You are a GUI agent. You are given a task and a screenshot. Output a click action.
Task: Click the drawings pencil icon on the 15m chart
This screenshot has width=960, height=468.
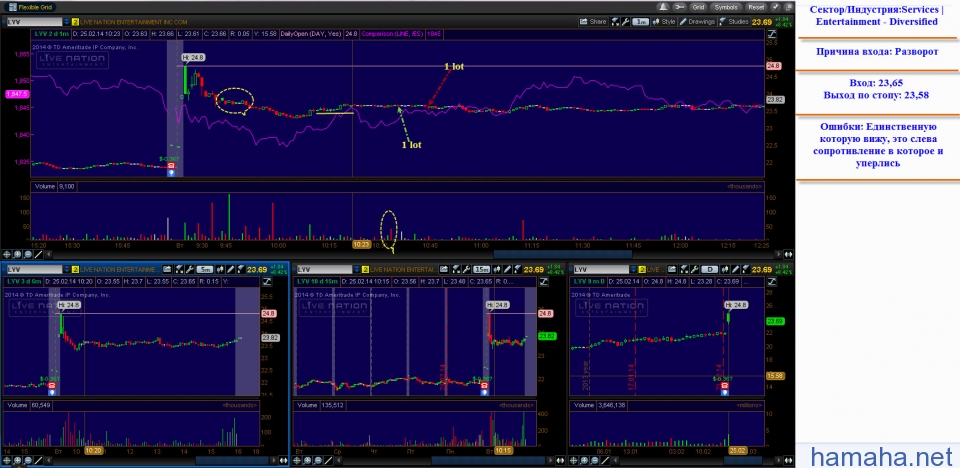click(x=508, y=270)
